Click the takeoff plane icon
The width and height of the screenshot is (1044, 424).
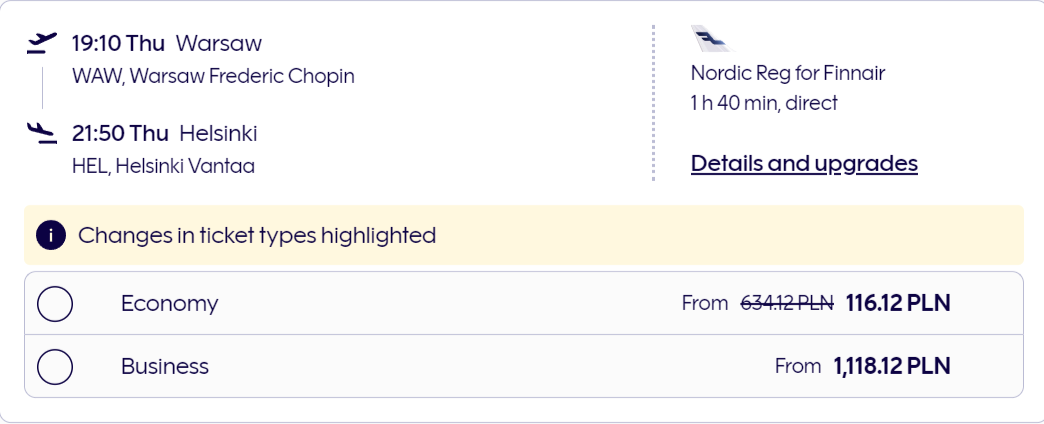[41, 42]
